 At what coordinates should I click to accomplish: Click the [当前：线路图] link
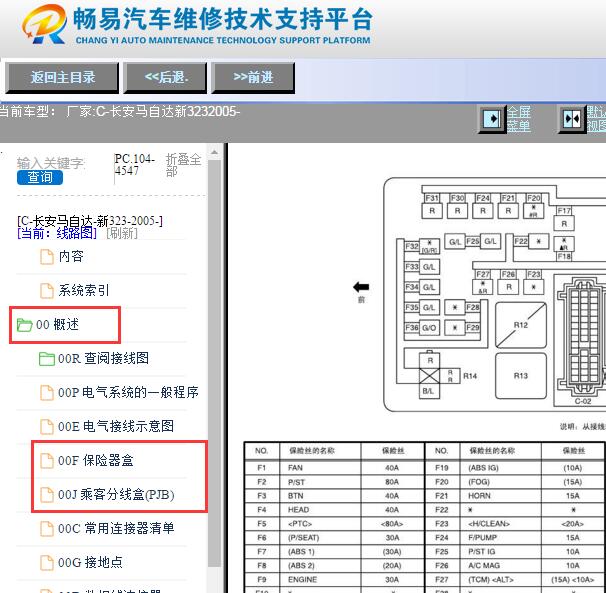click(57, 233)
